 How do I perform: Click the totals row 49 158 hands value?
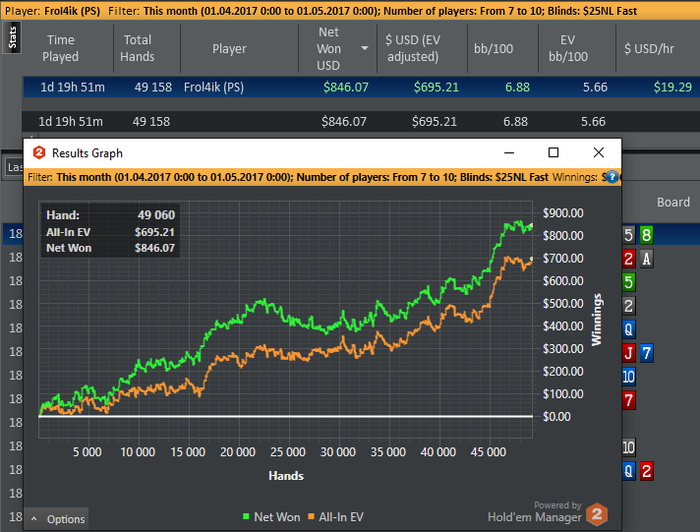(x=151, y=121)
